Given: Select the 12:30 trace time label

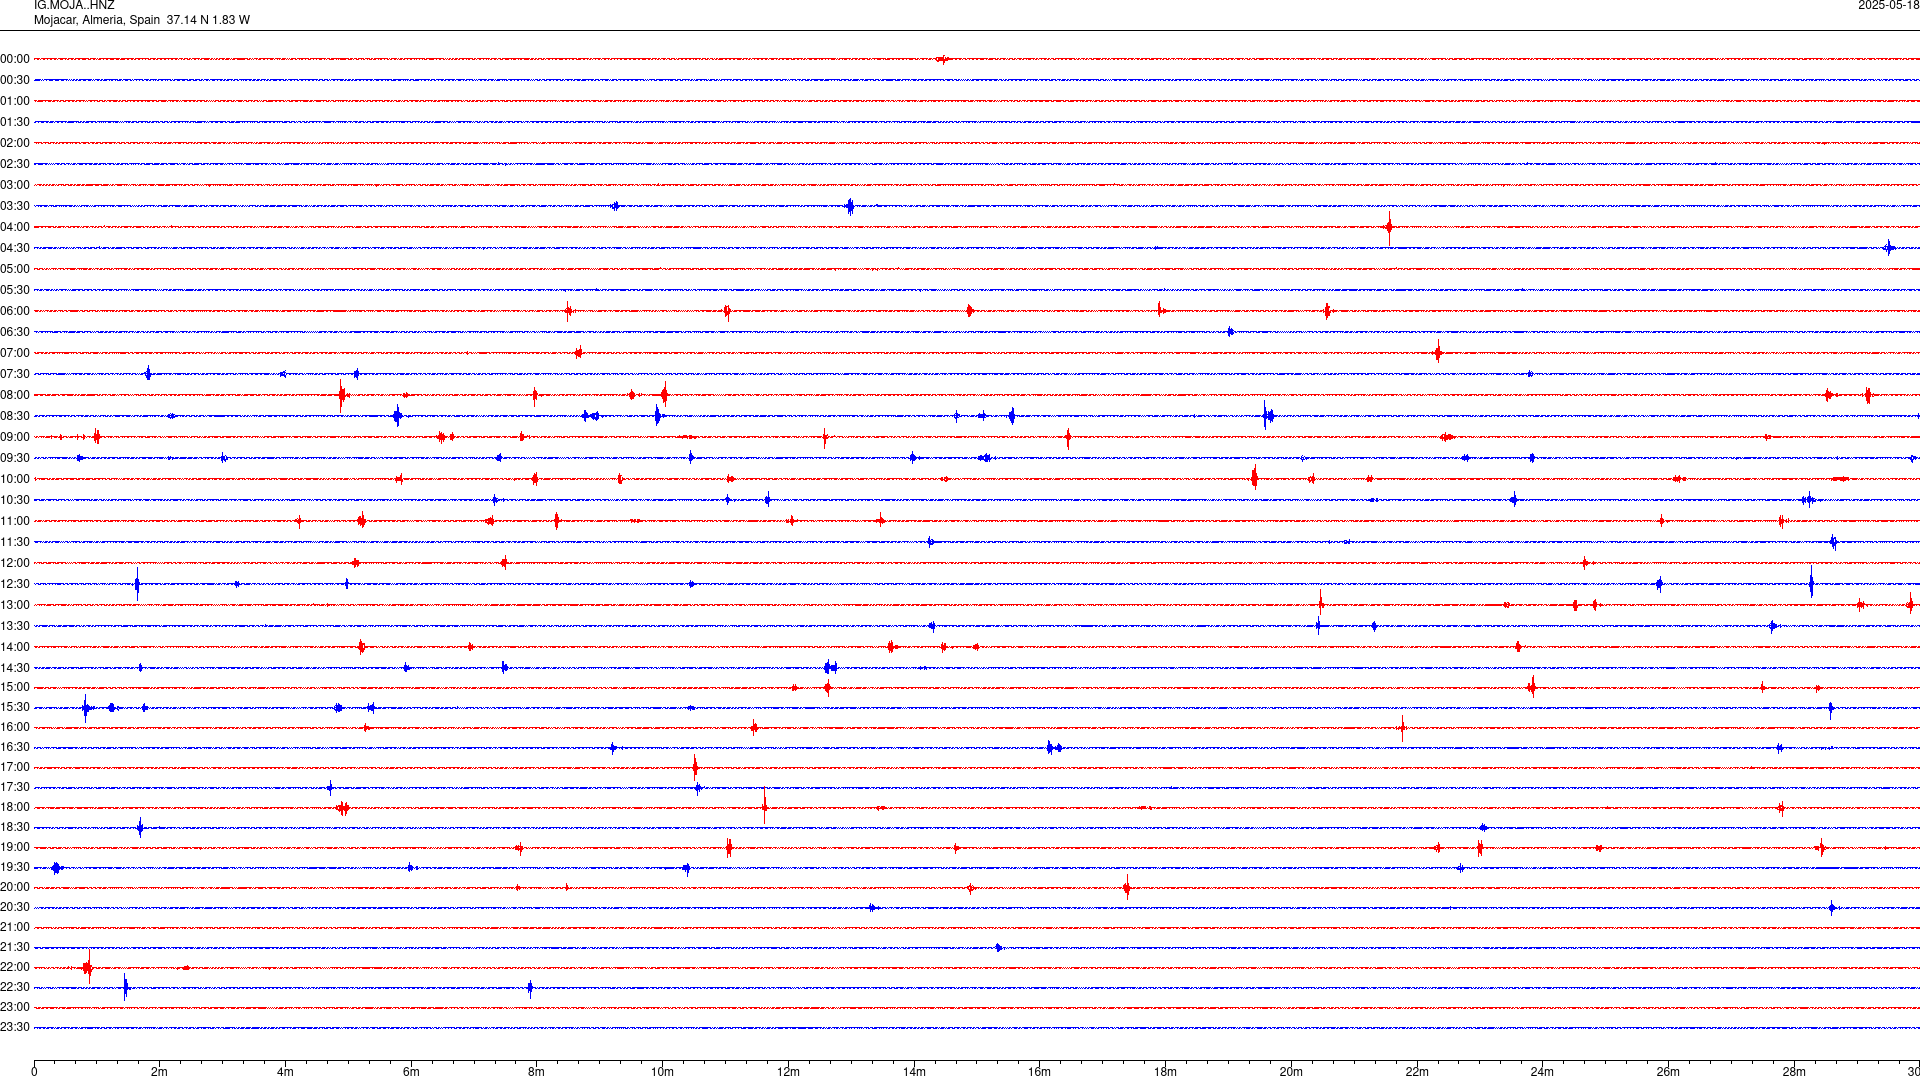Looking at the screenshot, I should click(15, 584).
